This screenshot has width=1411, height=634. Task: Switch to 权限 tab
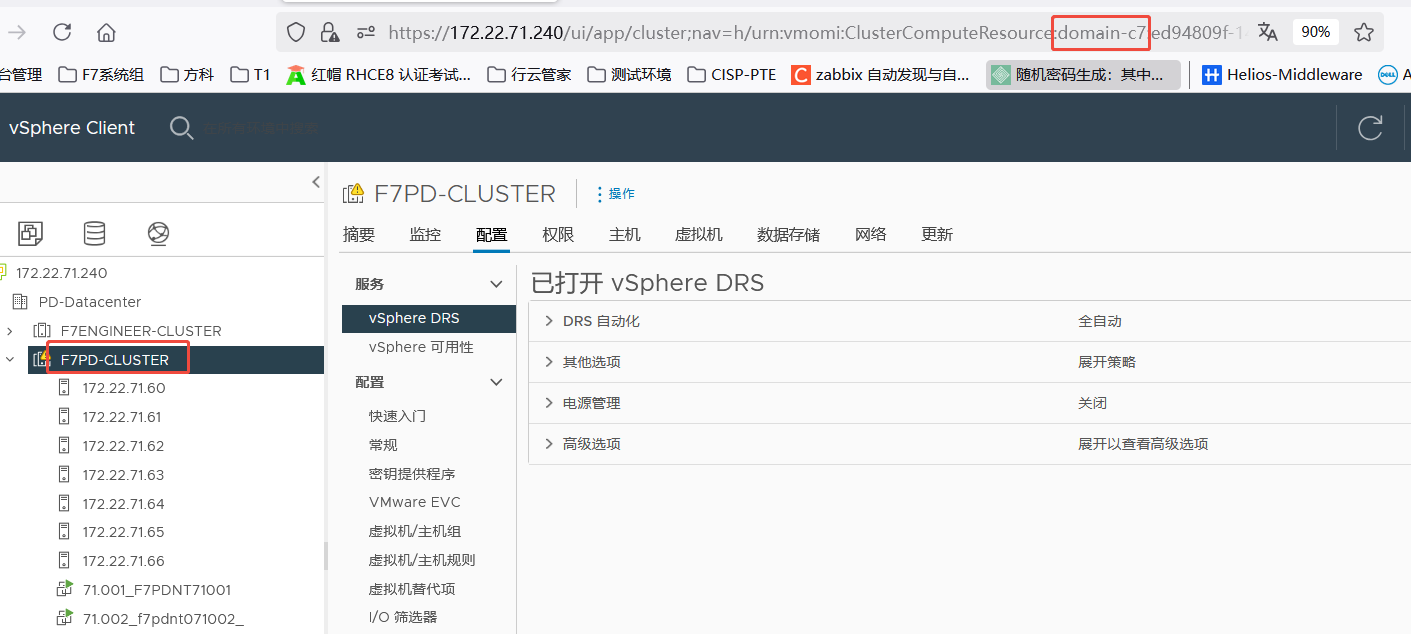click(x=558, y=235)
